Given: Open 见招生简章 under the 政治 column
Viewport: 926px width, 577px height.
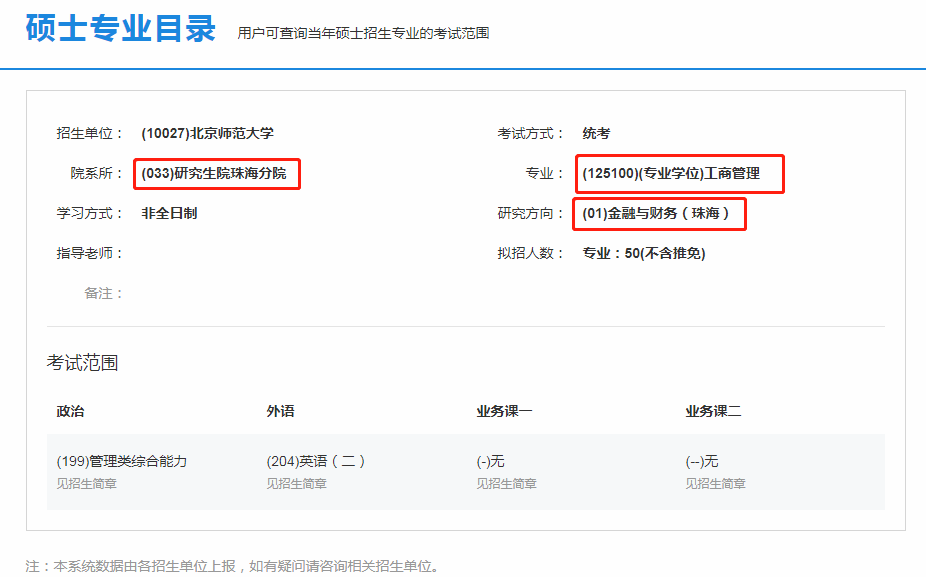Looking at the screenshot, I should tap(87, 484).
